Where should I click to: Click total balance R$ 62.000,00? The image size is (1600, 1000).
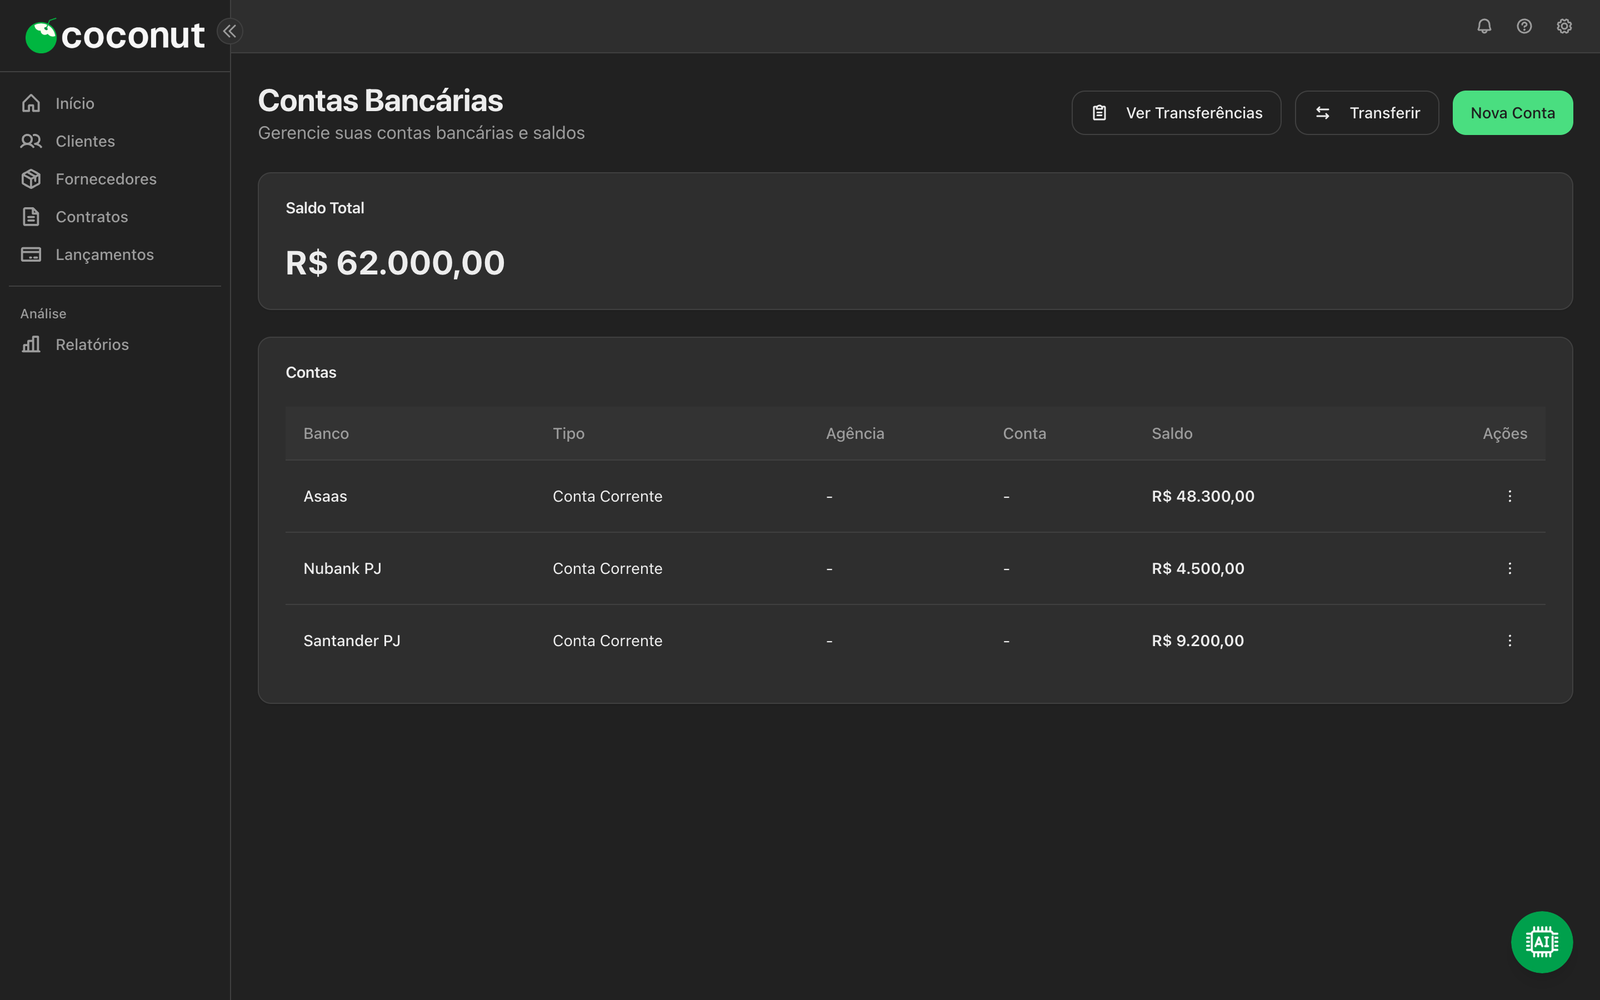(395, 263)
